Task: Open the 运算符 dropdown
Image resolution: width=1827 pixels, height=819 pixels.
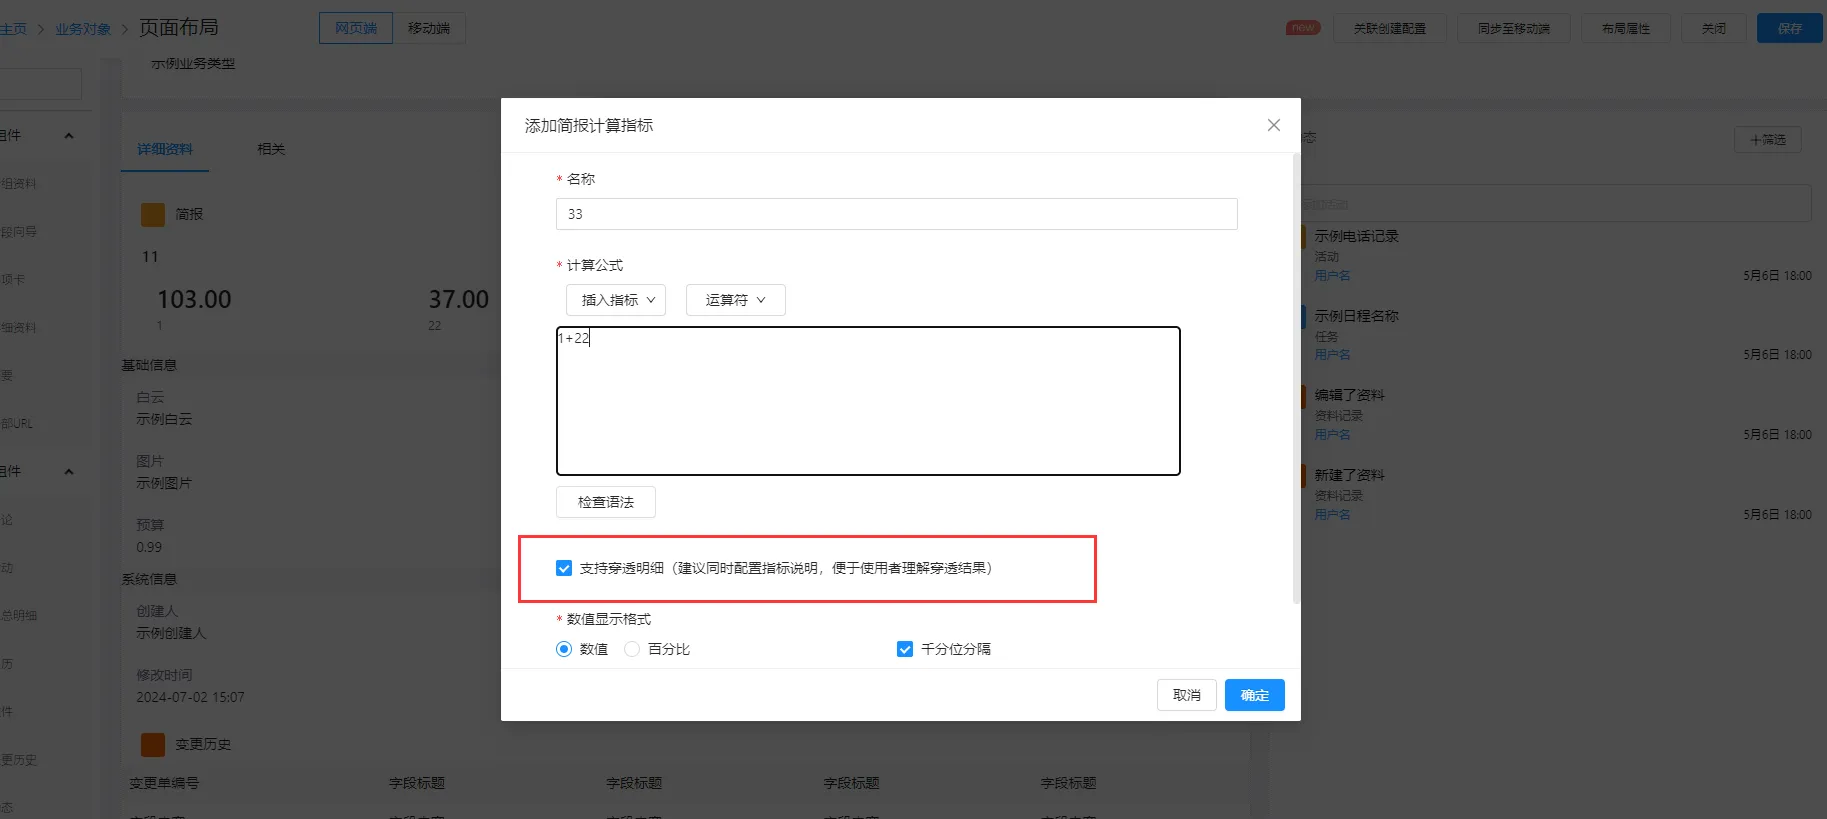Action: 735,300
